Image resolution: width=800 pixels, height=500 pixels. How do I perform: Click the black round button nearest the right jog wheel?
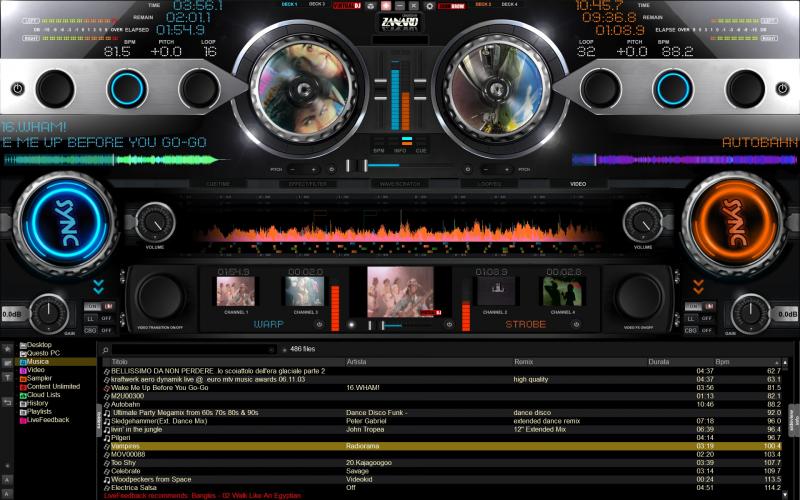coord(601,89)
